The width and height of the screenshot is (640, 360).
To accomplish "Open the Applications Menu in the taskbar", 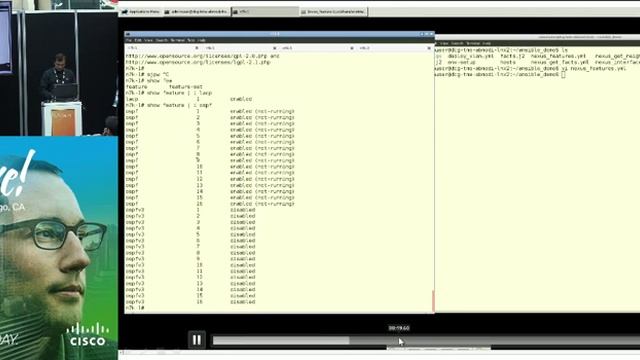I will [141, 12].
